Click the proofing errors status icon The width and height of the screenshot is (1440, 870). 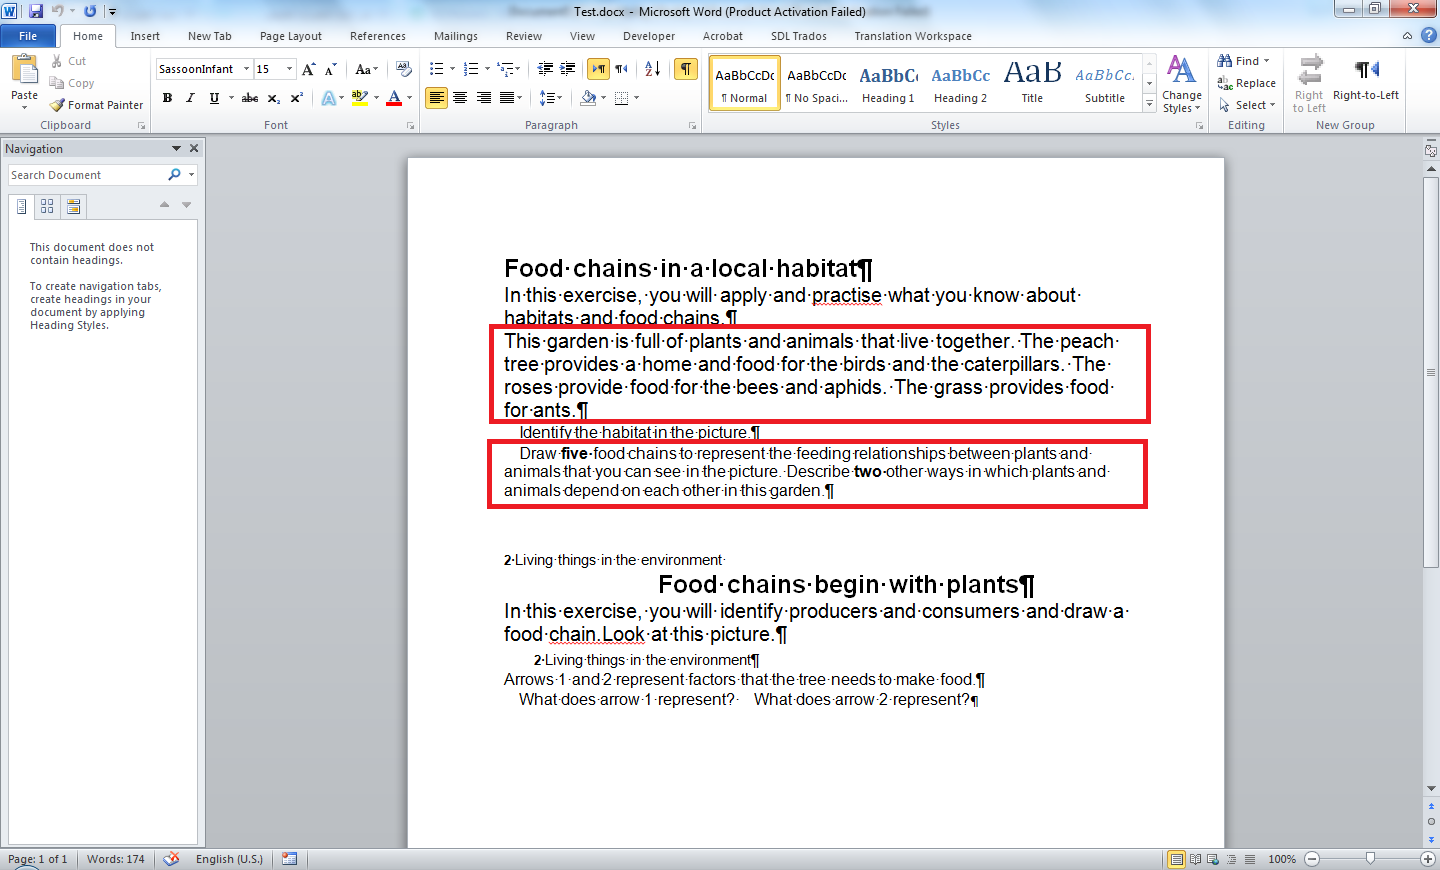tap(172, 859)
